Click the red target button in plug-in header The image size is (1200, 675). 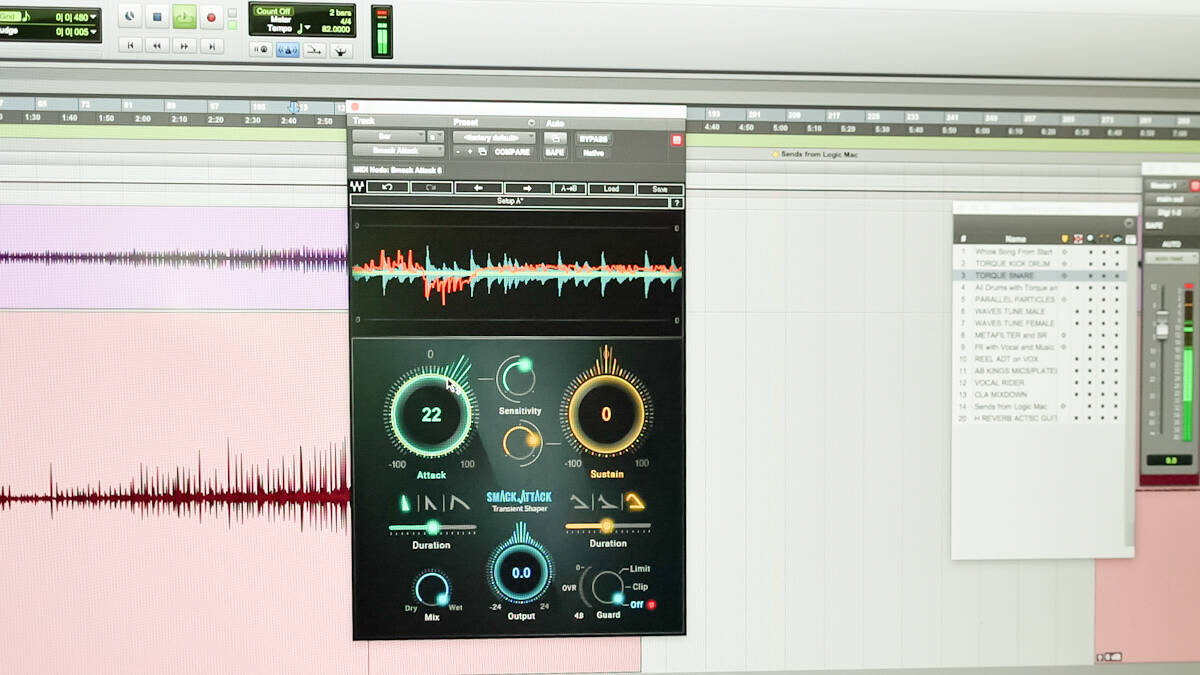click(x=677, y=140)
